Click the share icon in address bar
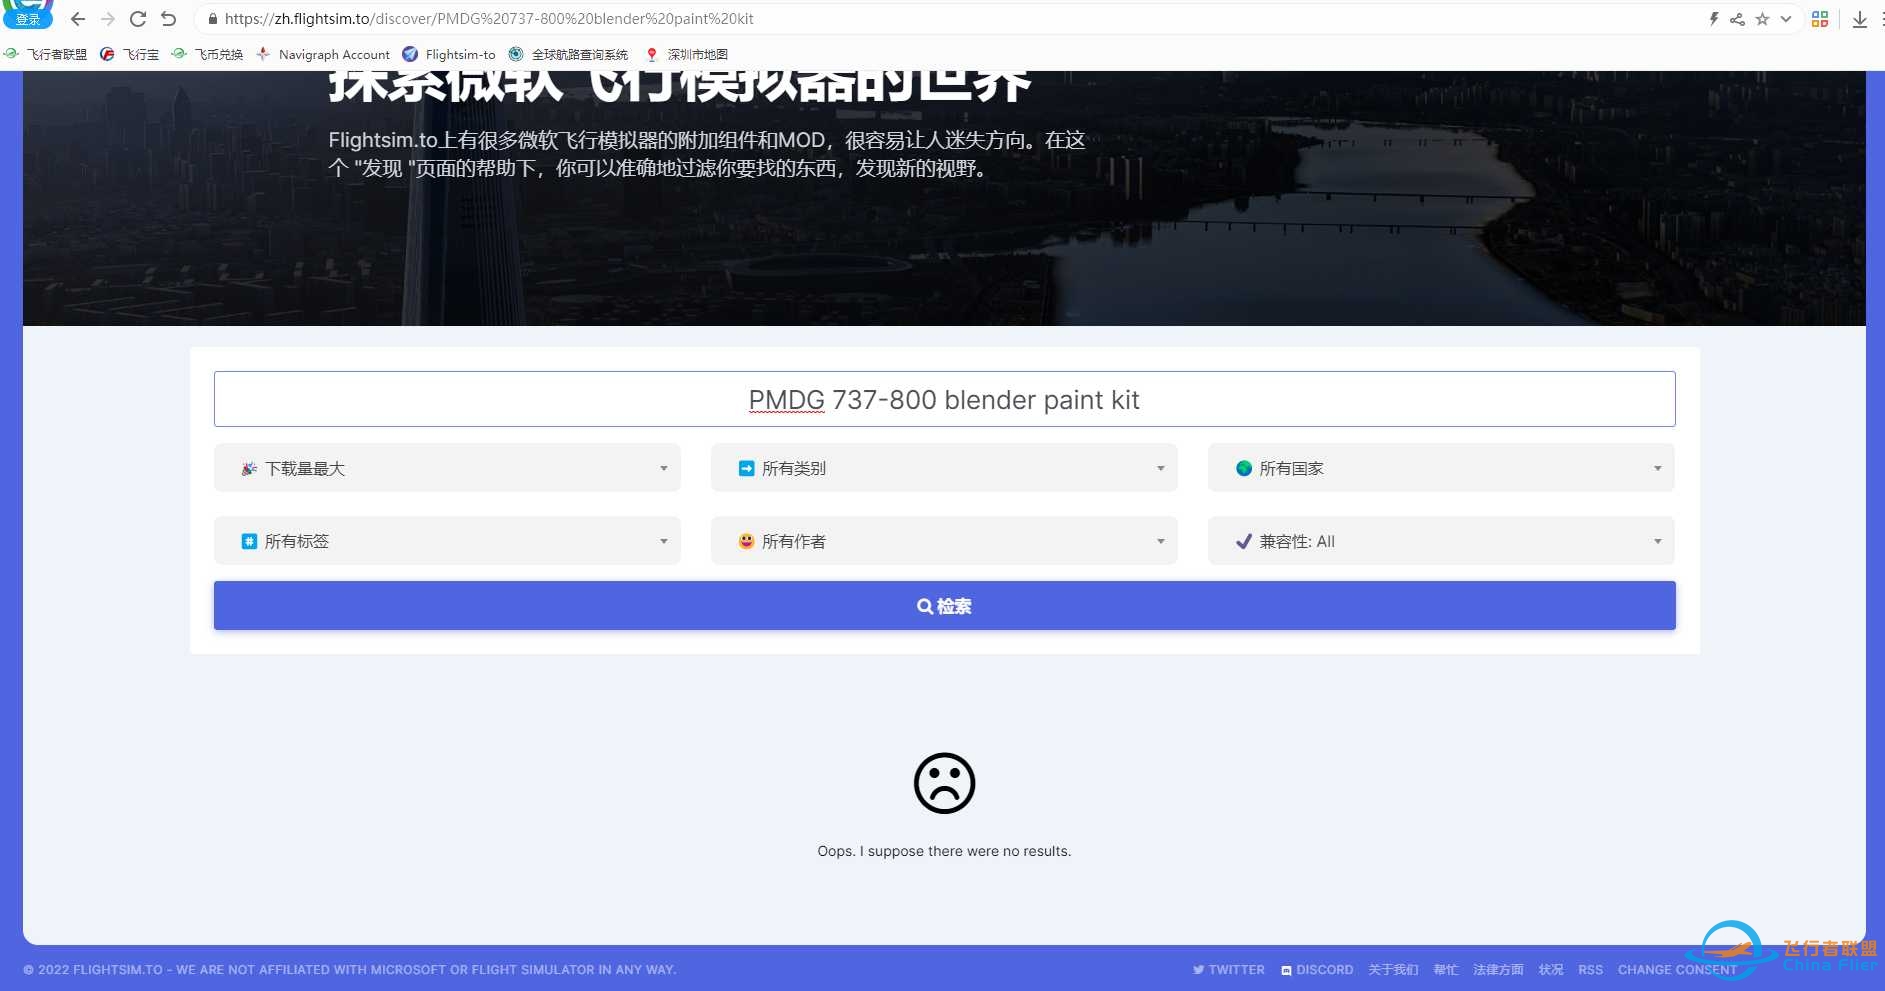This screenshot has height=991, width=1885. click(x=1737, y=19)
